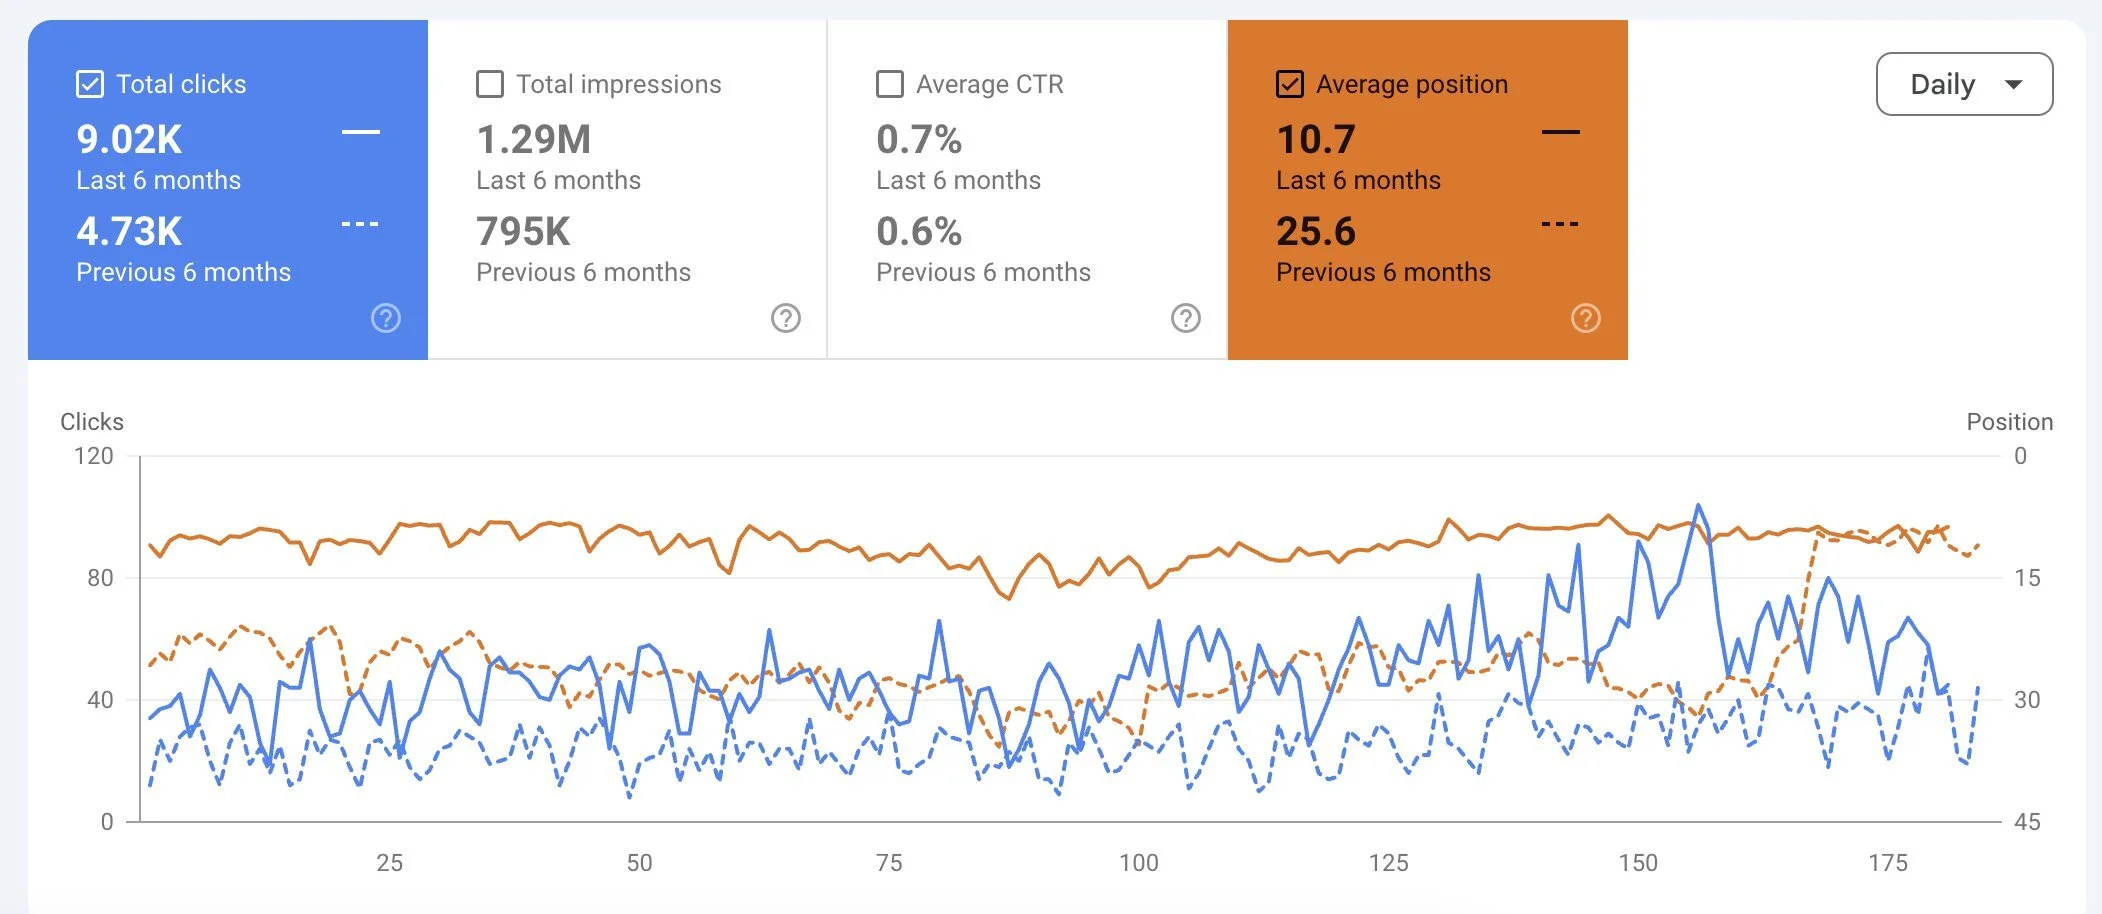Screen dimensions: 2102x914
Task: Click the 10.7 average position value
Action: [x=1316, y=140]
